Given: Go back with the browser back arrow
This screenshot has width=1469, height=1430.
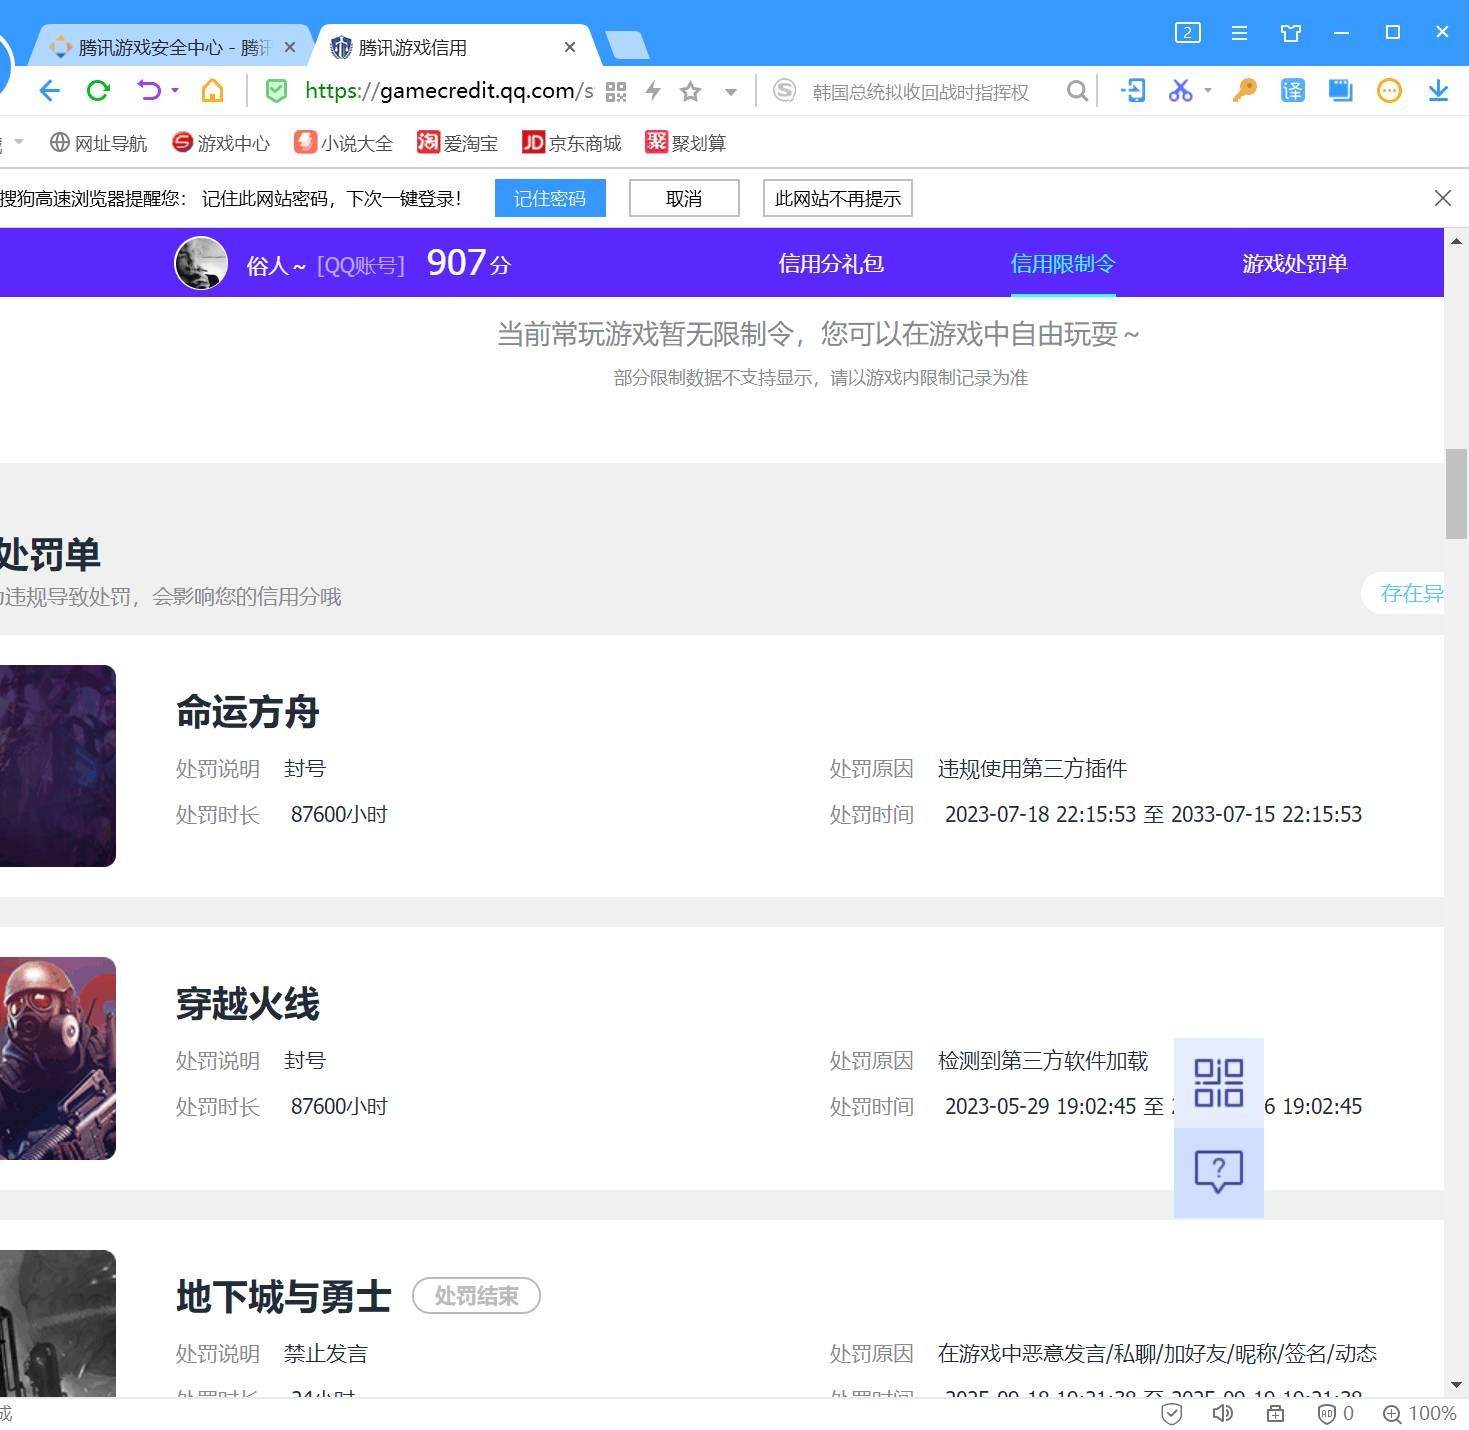Looking at the screenshot, I should [x=49, y=91].
